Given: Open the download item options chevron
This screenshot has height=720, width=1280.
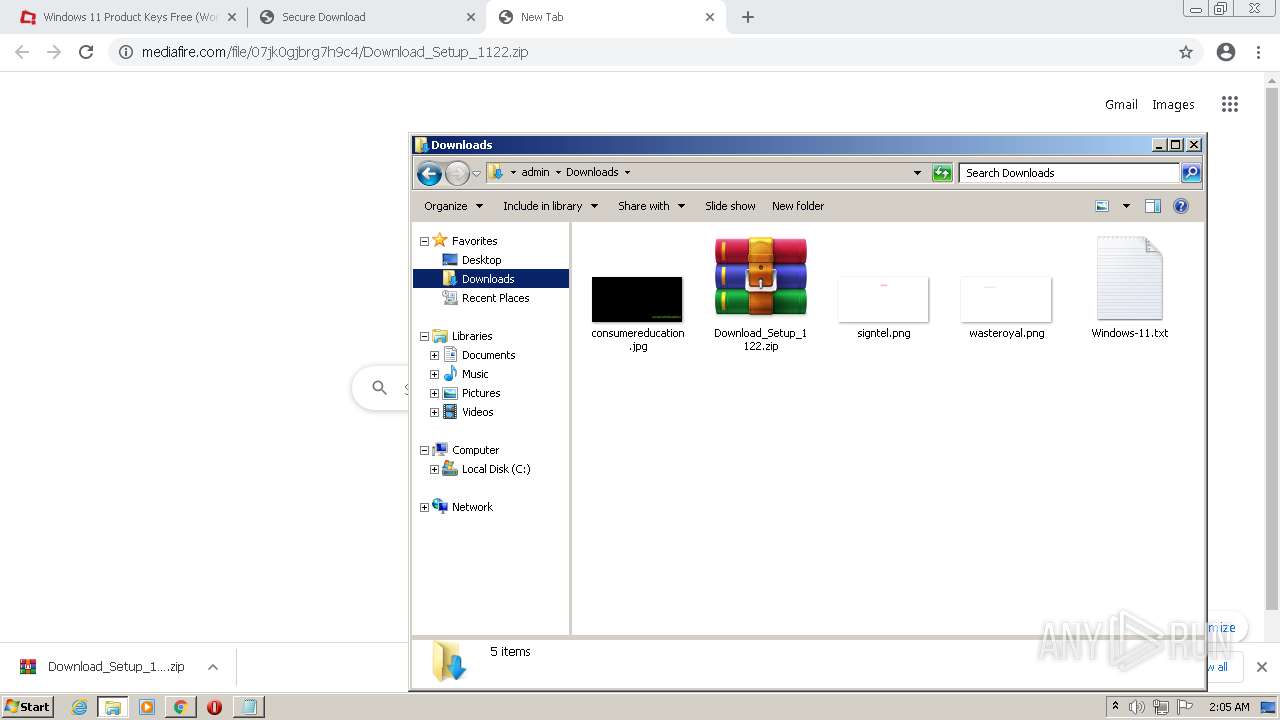Looking at the screenshot, I should [213, 667].
